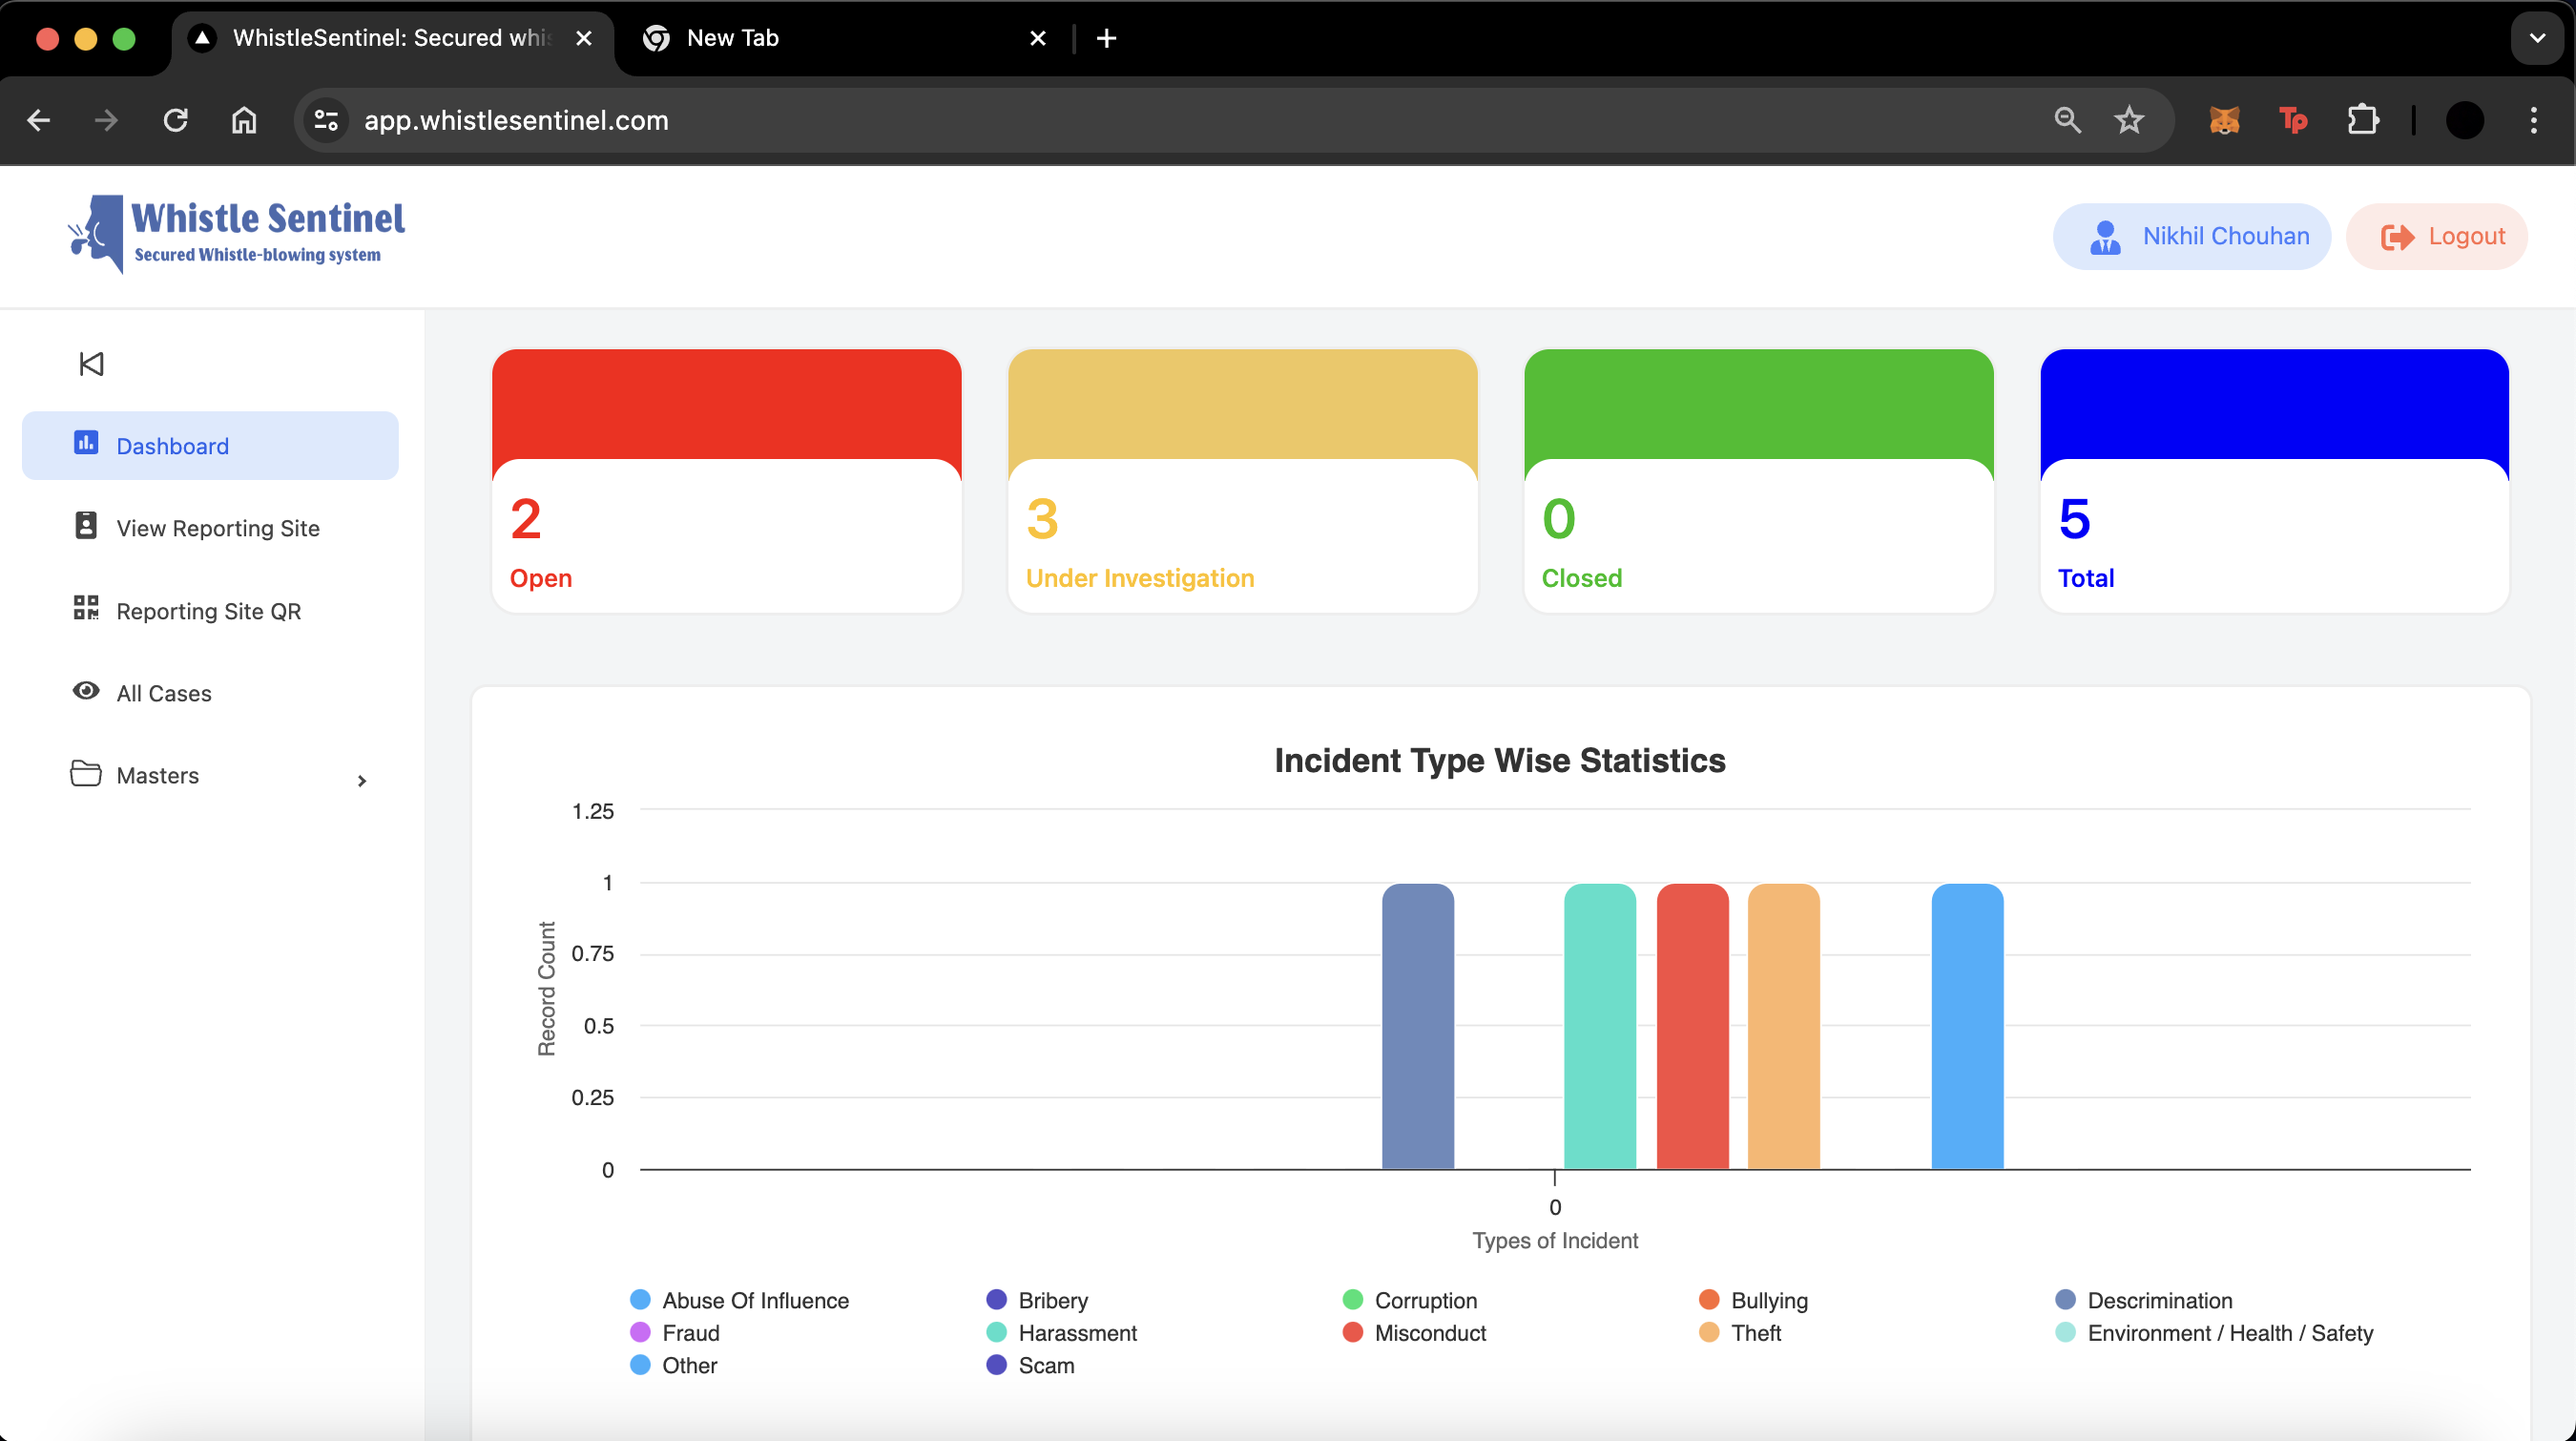Collapse the sidebar with the back-arrow icon

tap(91, 364)
